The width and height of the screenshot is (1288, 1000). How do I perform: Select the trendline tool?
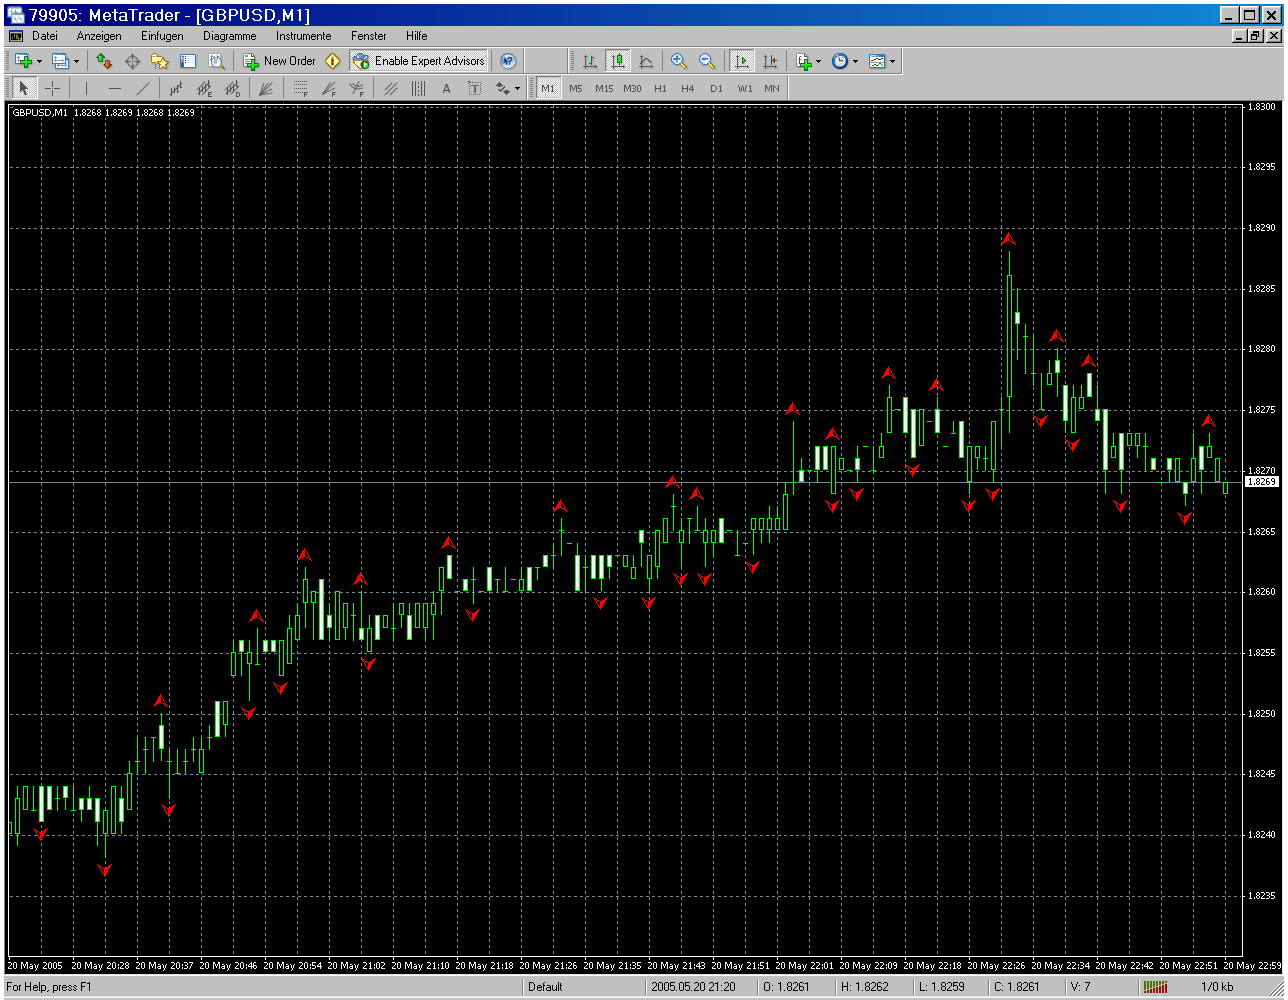pyautogui.click(x=142, y=88)
